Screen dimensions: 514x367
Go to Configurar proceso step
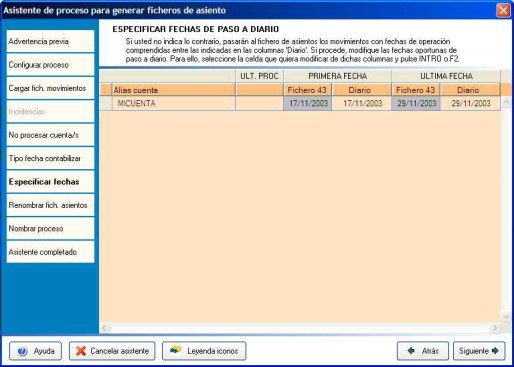click(x=50, y=65)
